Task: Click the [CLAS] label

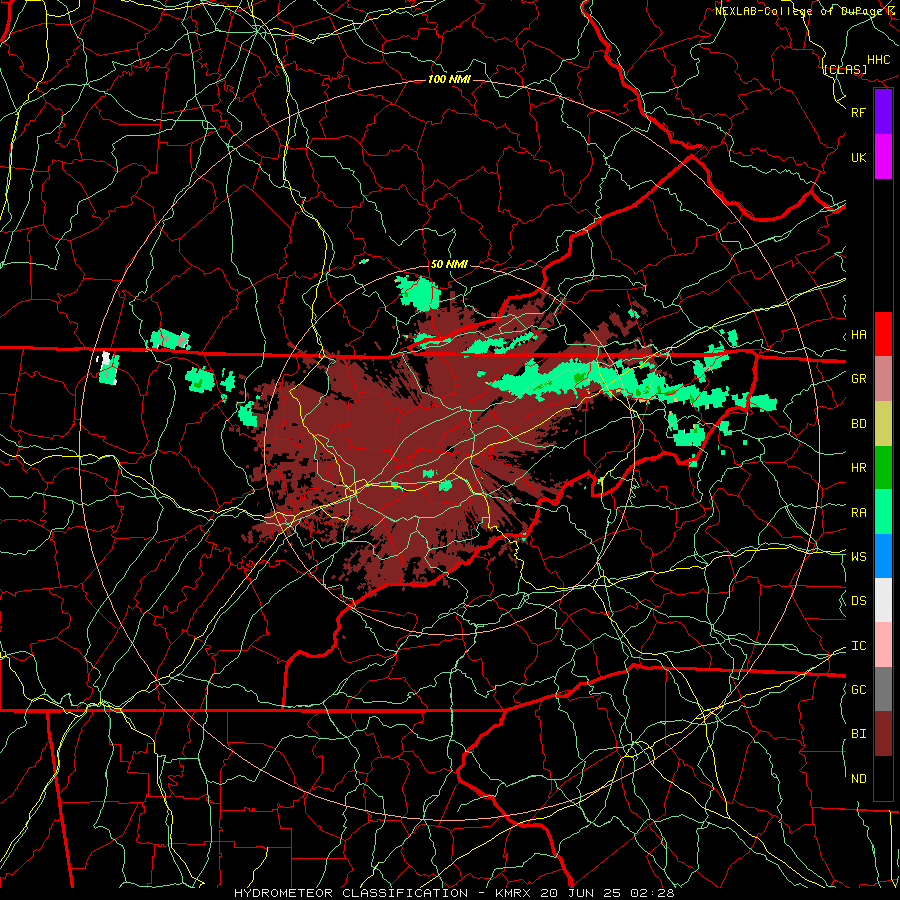Action: click(845, 69)
